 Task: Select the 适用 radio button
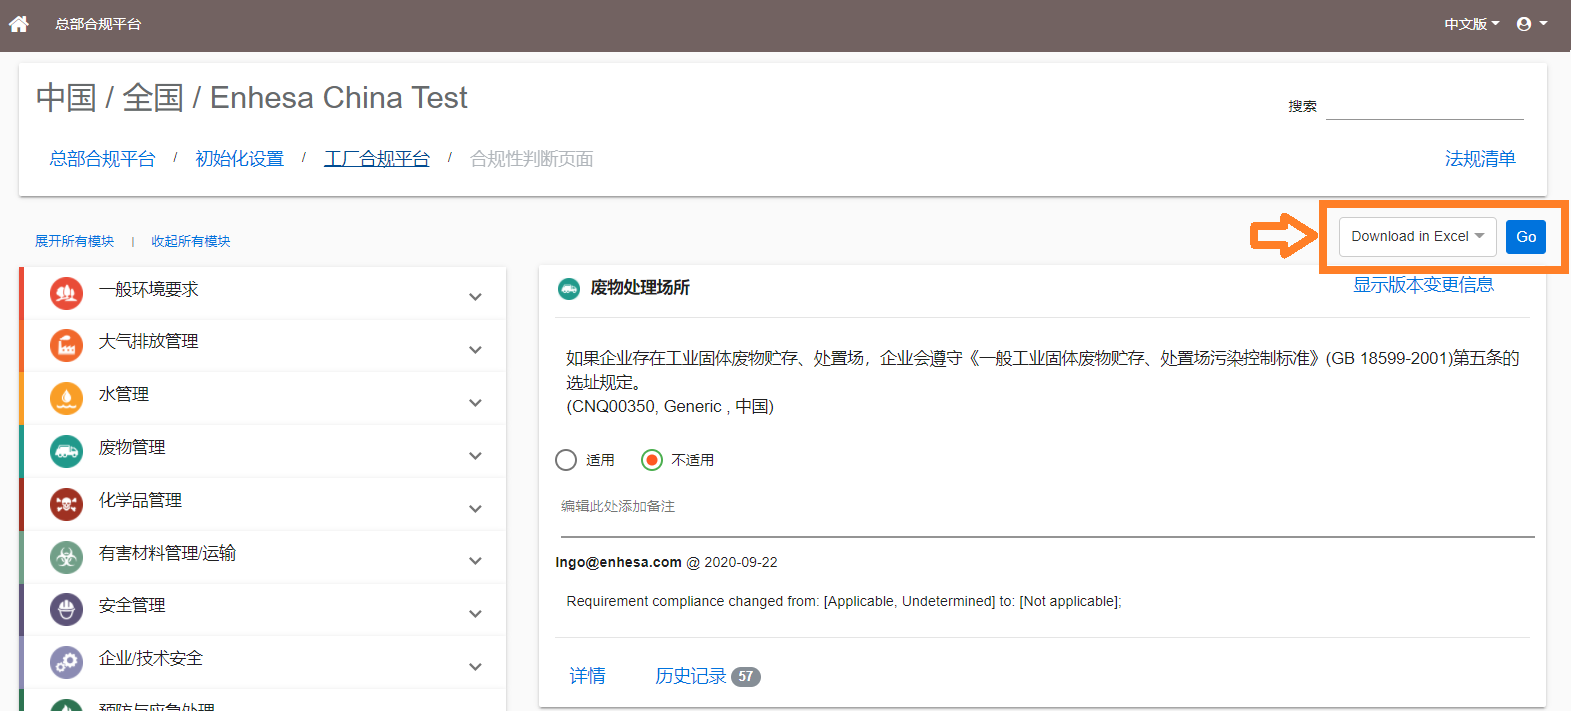click(x=566, y=460)
